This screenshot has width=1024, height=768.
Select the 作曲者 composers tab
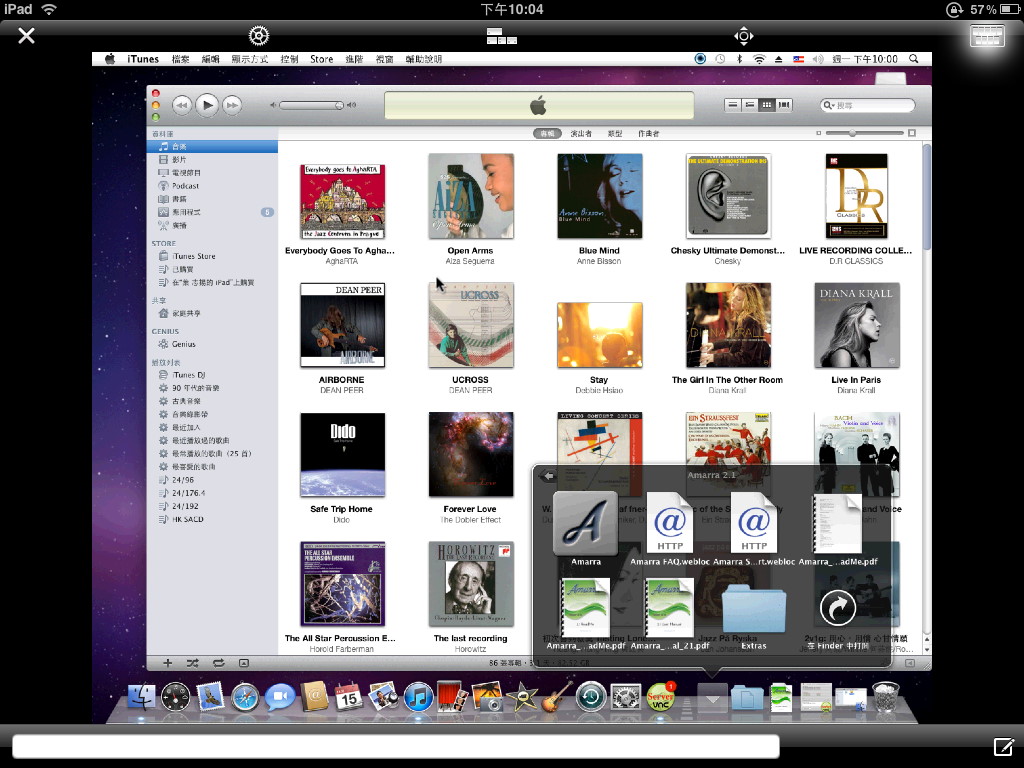(x=648, y=133)
